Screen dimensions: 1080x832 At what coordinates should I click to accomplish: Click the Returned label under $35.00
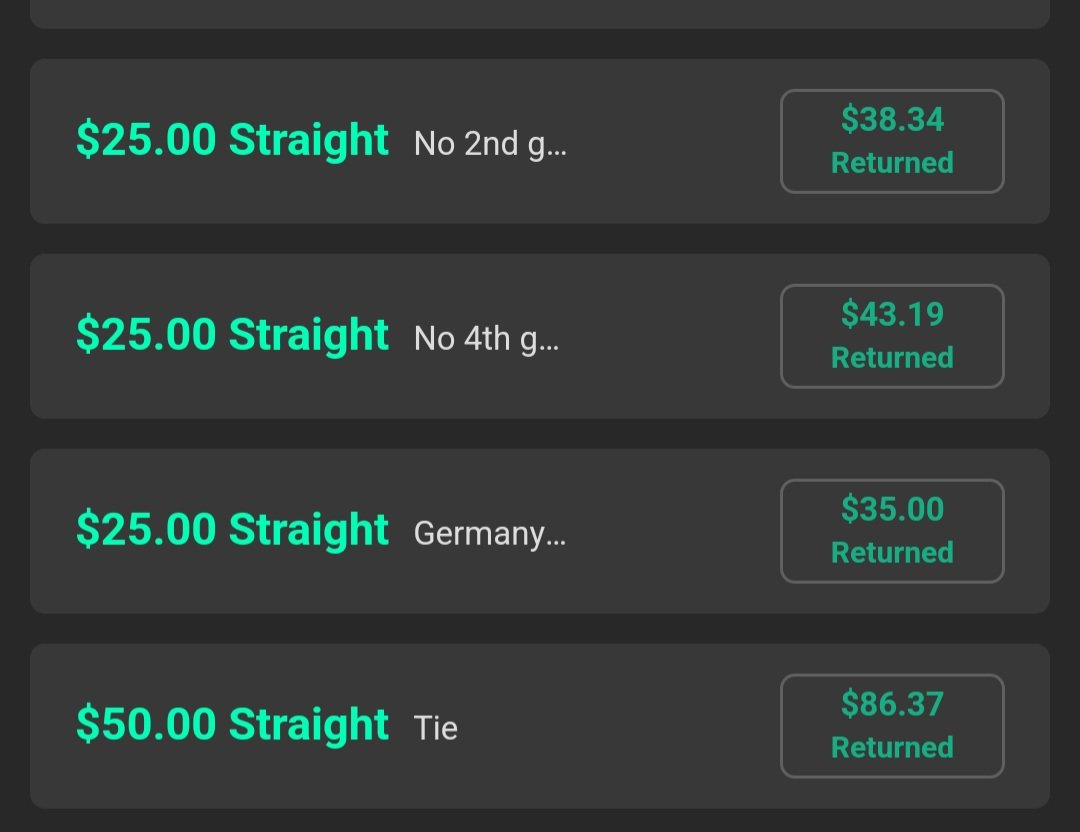point(892,553)
